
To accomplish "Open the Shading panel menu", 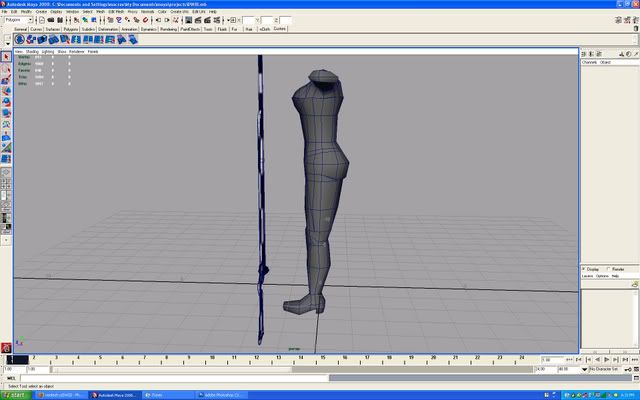I will tap(32, 51).
